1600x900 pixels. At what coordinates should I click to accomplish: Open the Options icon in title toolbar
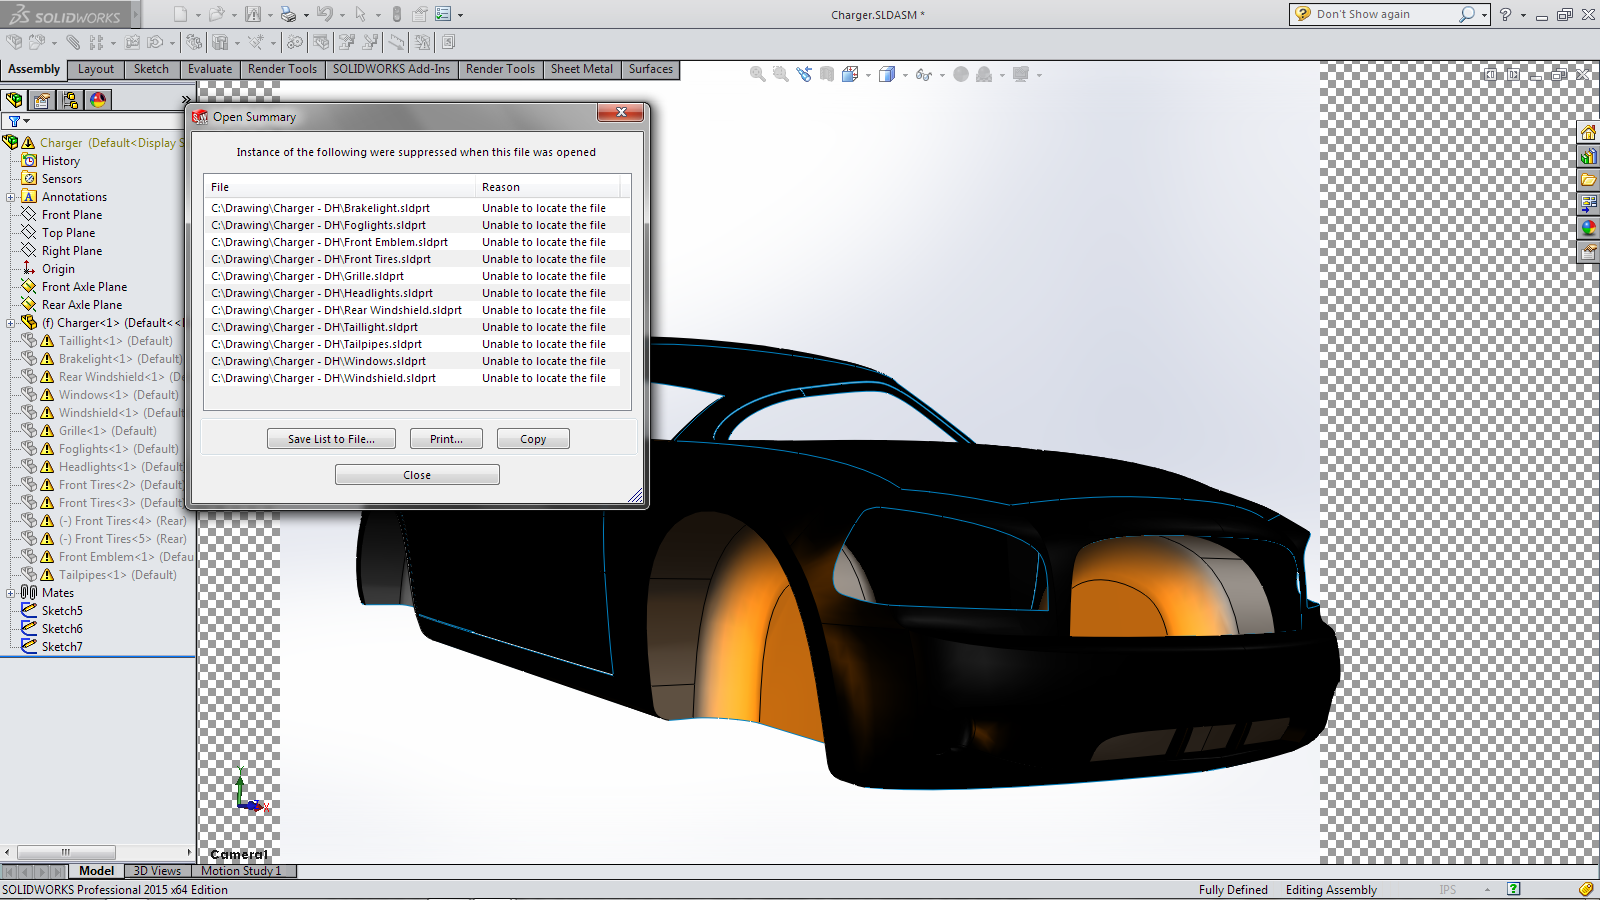point(443,14)
